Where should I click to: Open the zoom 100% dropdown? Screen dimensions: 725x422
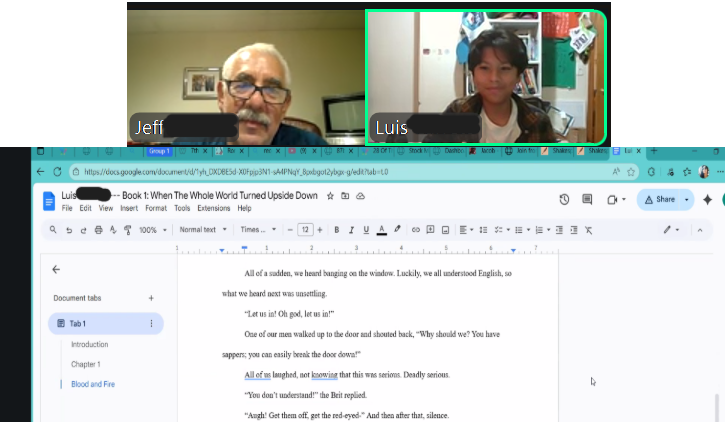point(153,230)
